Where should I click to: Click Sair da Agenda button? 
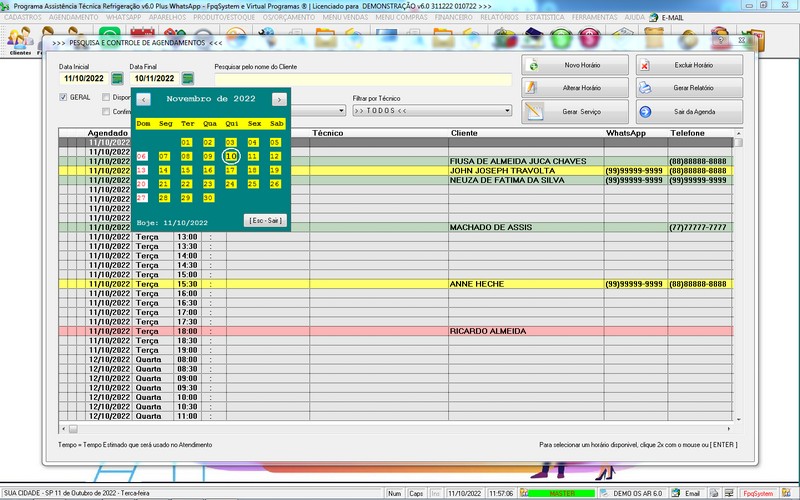point(689,112)
